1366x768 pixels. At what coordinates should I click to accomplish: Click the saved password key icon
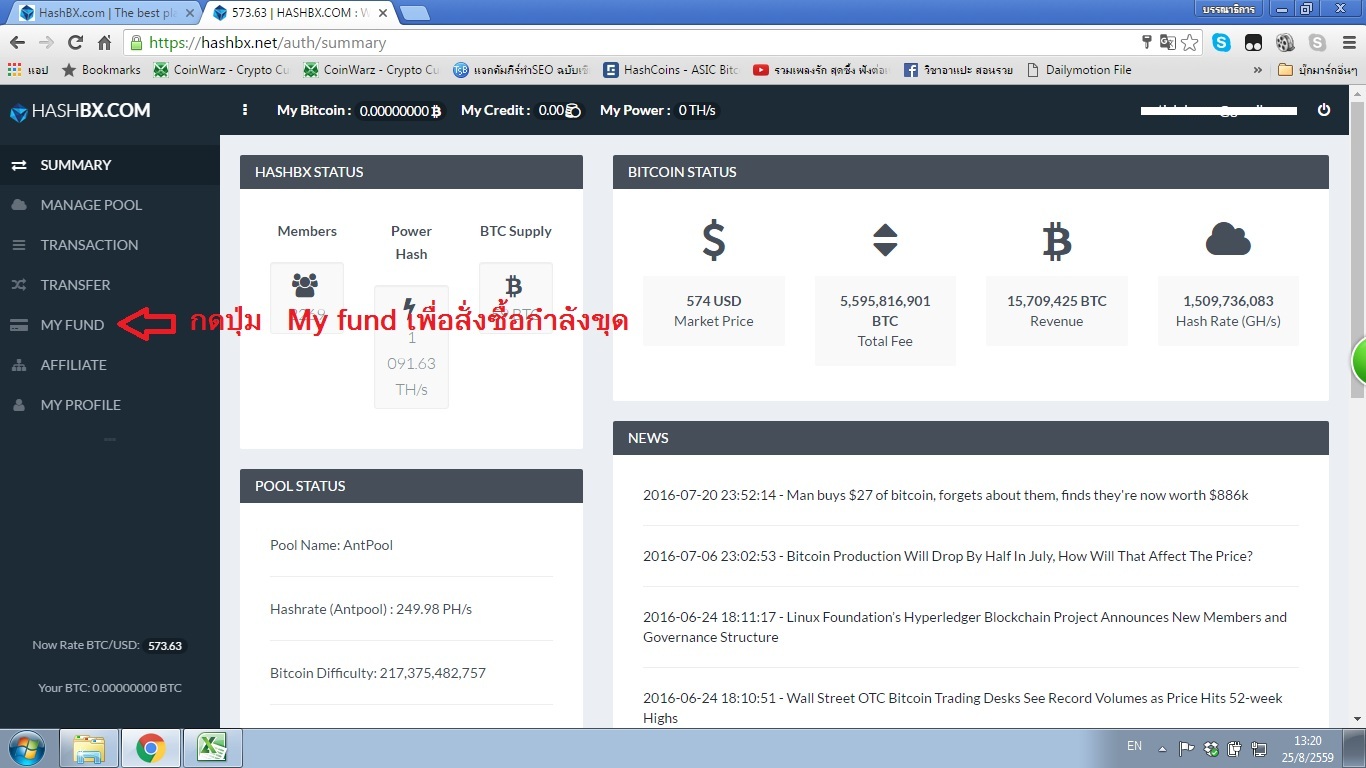[x=1147, y=42]
